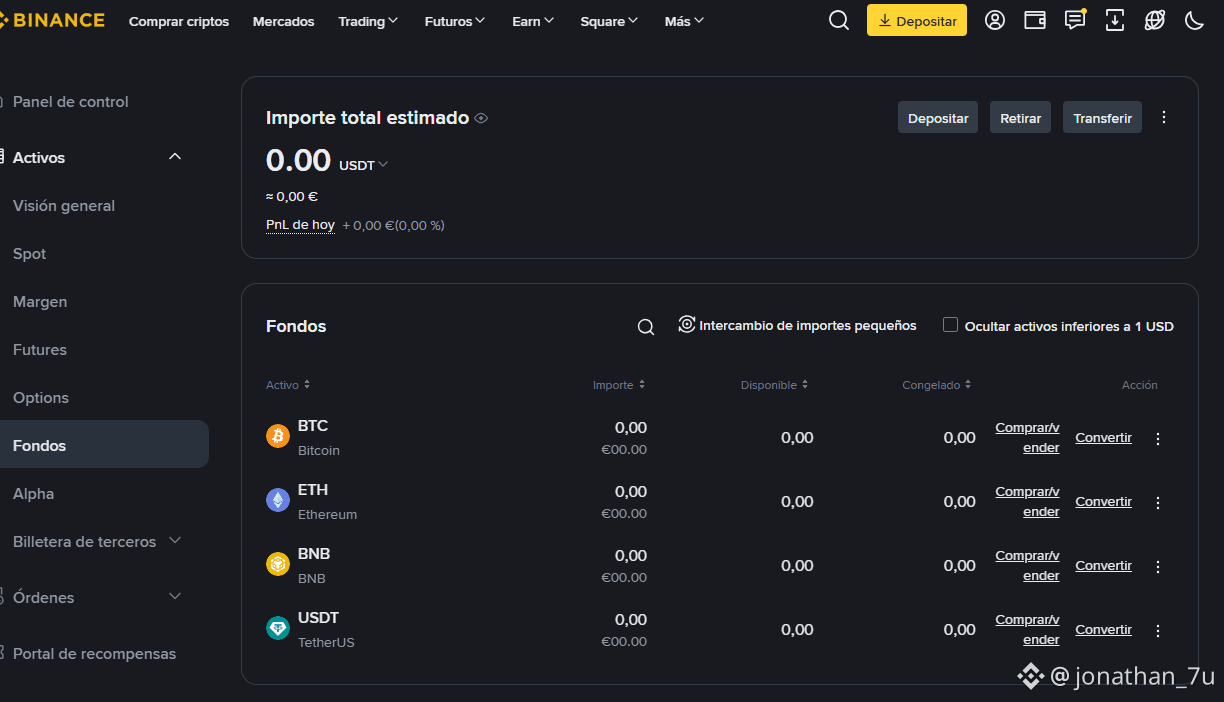1224x702 pixels.
Task: Expand the Futuros dropdown menu
Action: (455, 21)
